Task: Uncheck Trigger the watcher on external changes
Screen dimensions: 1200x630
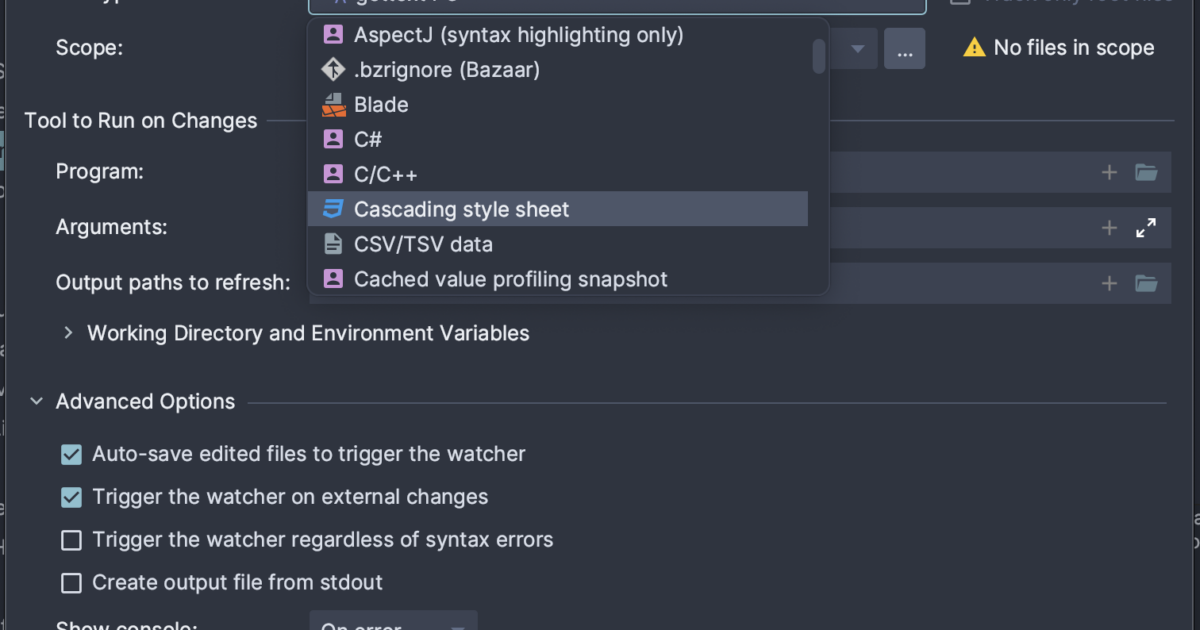Action: pos(71,497)
